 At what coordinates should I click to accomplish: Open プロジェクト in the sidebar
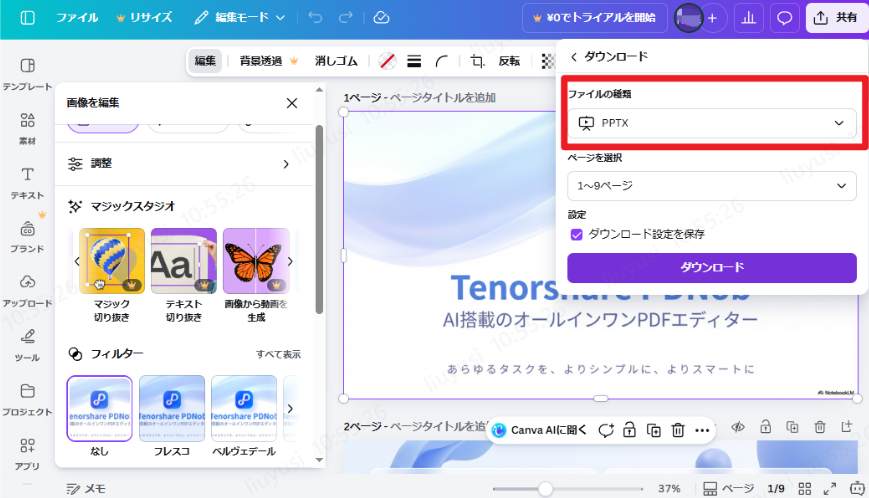coord(27,400)
